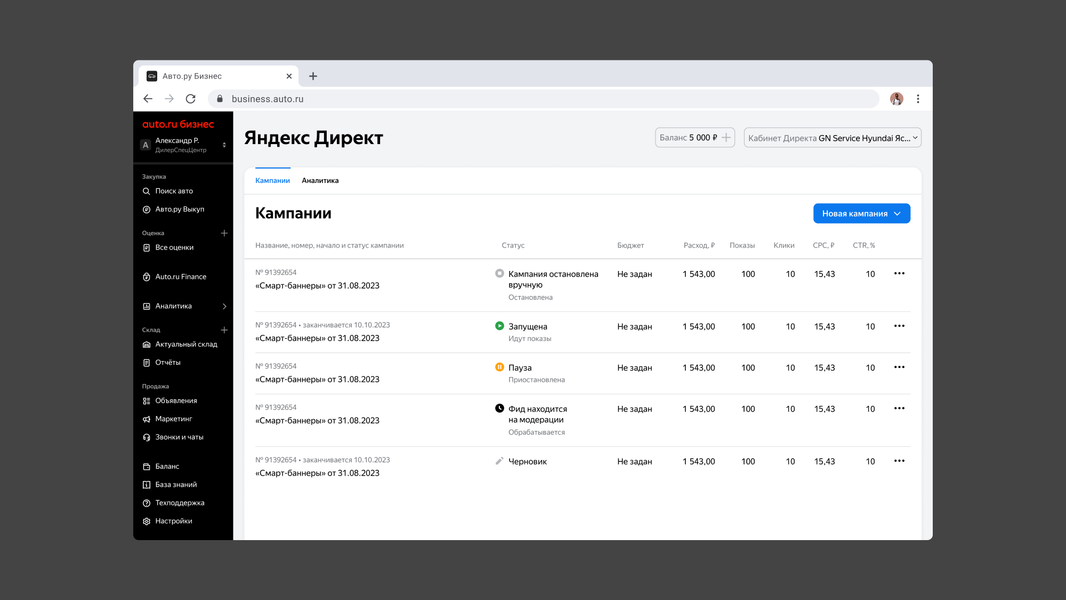Open the paused «Смарт-баннеры» campaign
This screenshot has width=1066, height=600.
[x=317, y=379]
